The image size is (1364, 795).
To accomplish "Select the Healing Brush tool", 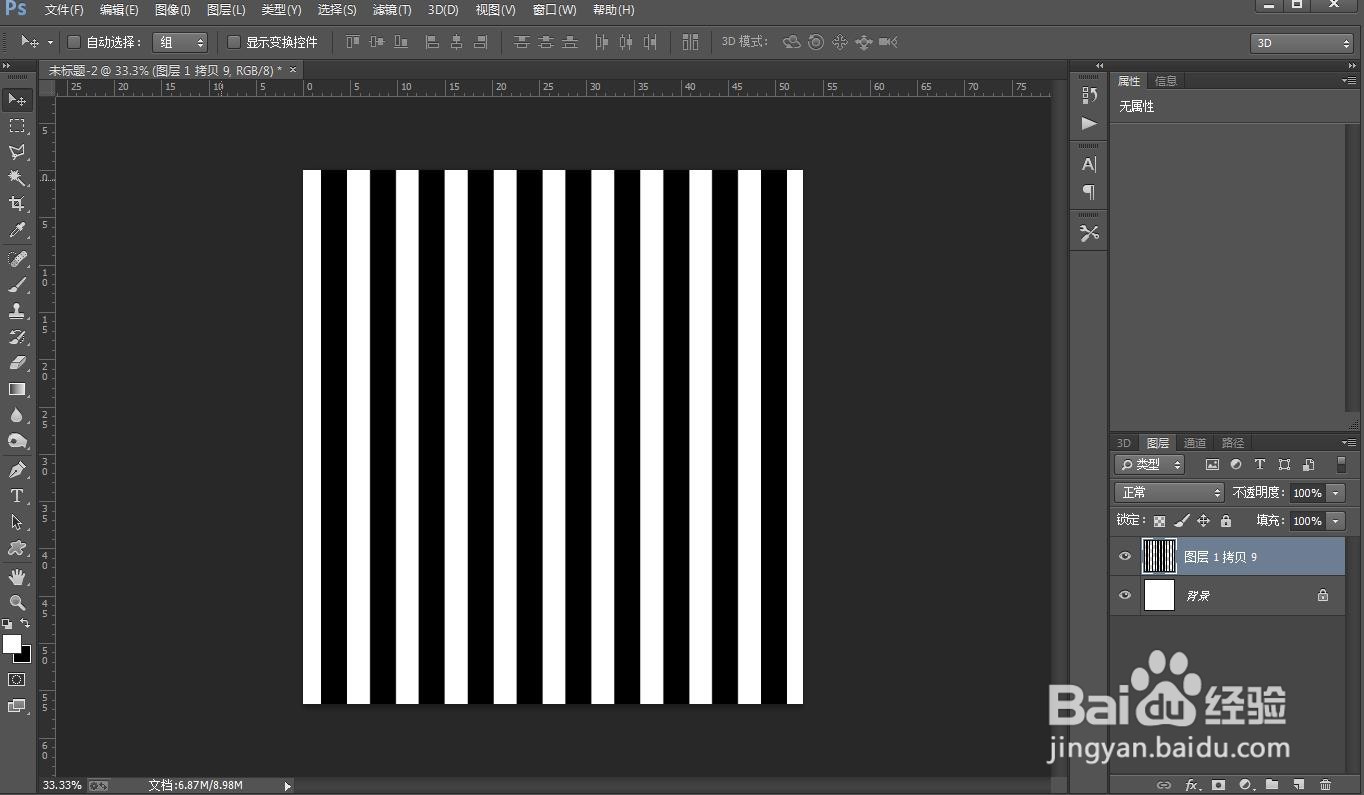I will click(x=17, y=259).
